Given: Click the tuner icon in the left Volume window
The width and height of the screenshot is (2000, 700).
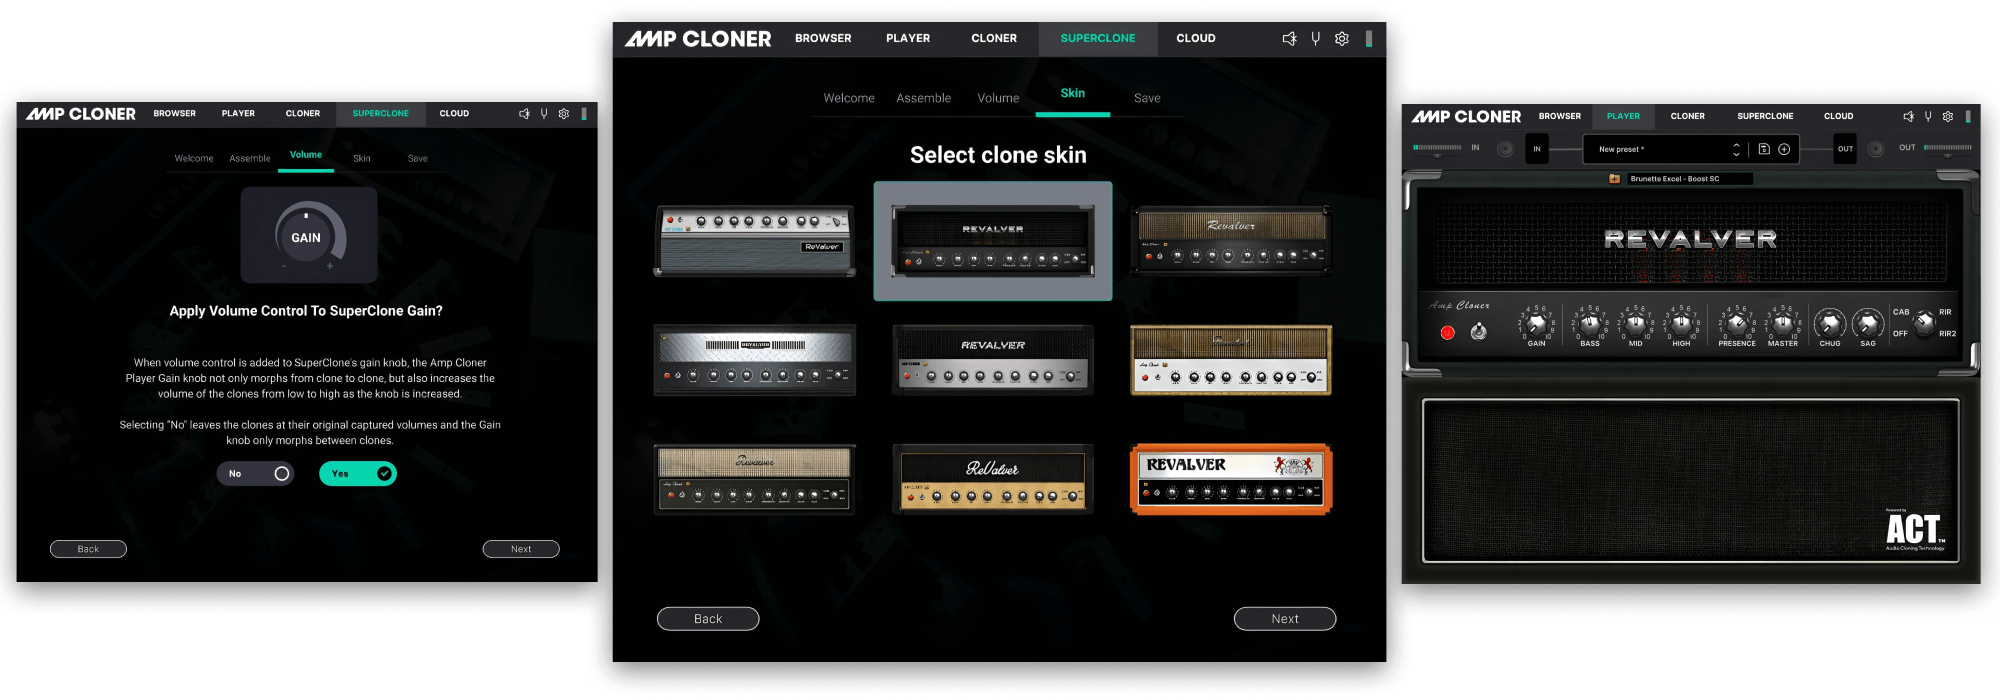Looking at the screenshot, I should pyautogui.click(x=544, y=114).
